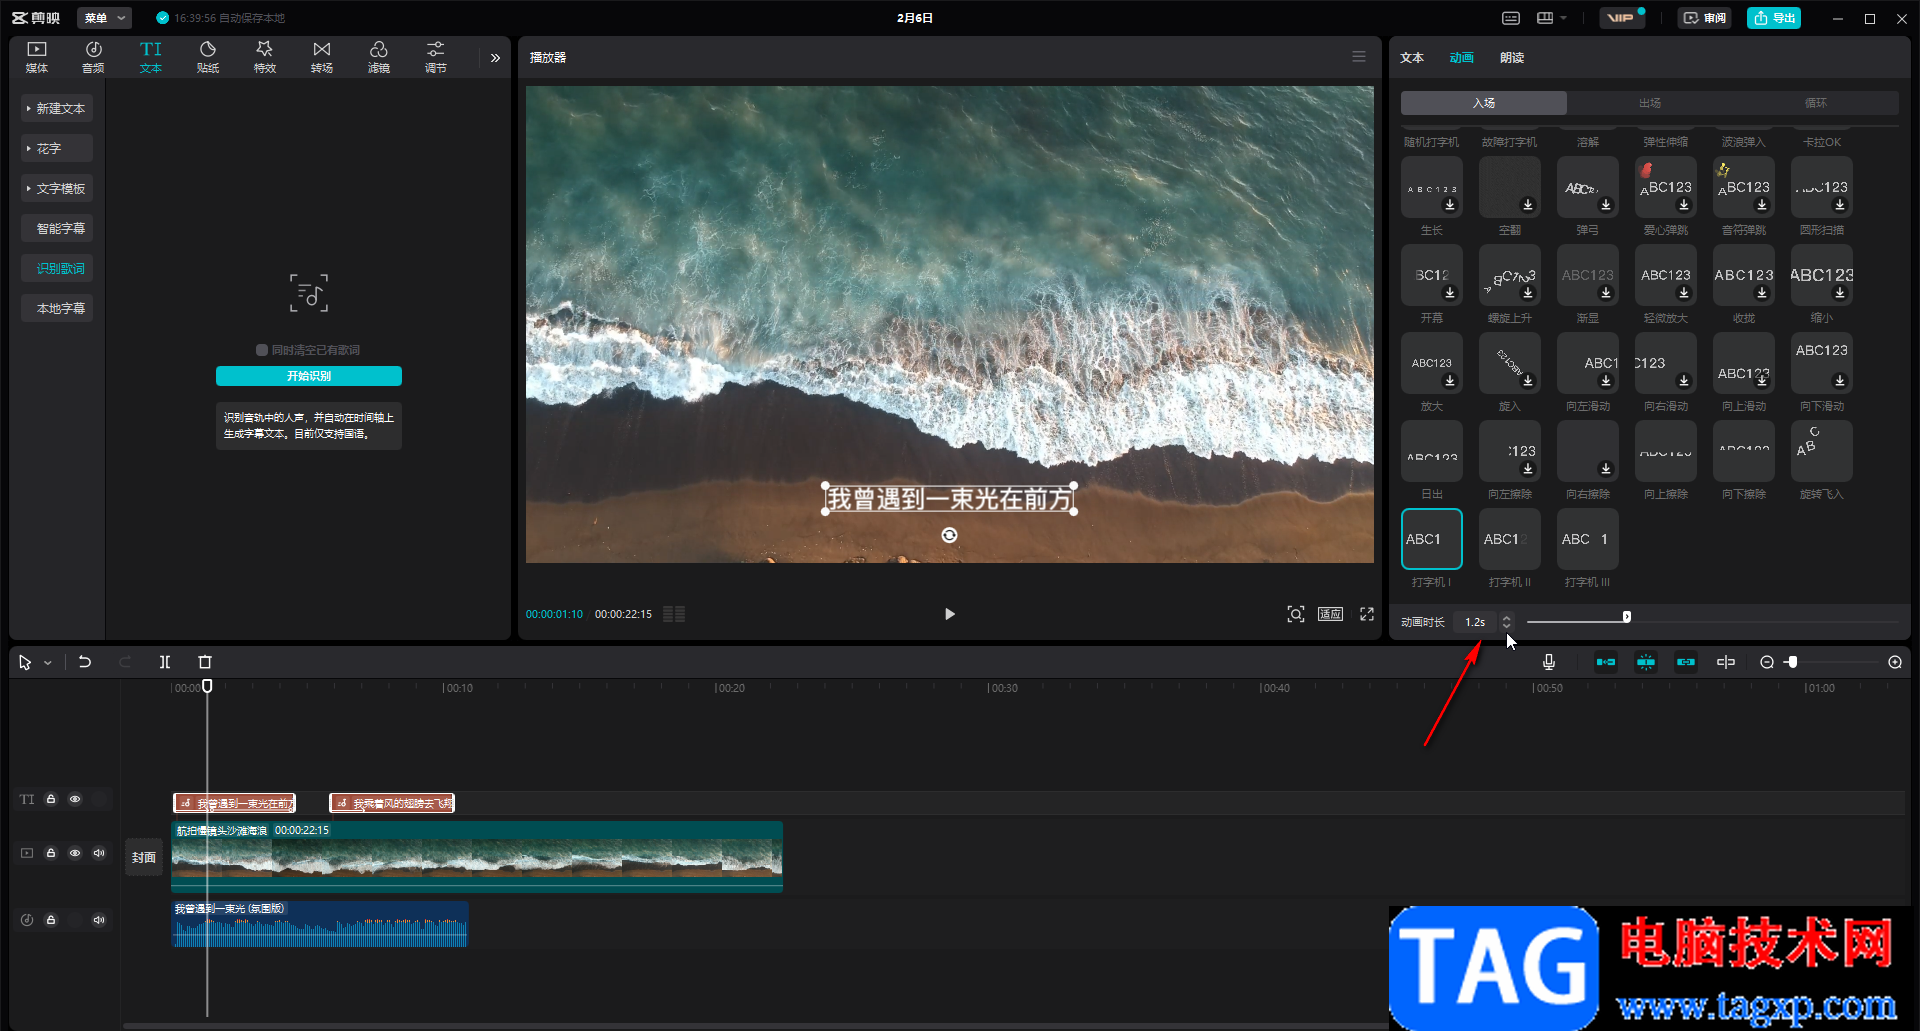Select the 打字机 II animation thumbnail
This screenshot has height=1031, width=1920.
(1510, 539)
